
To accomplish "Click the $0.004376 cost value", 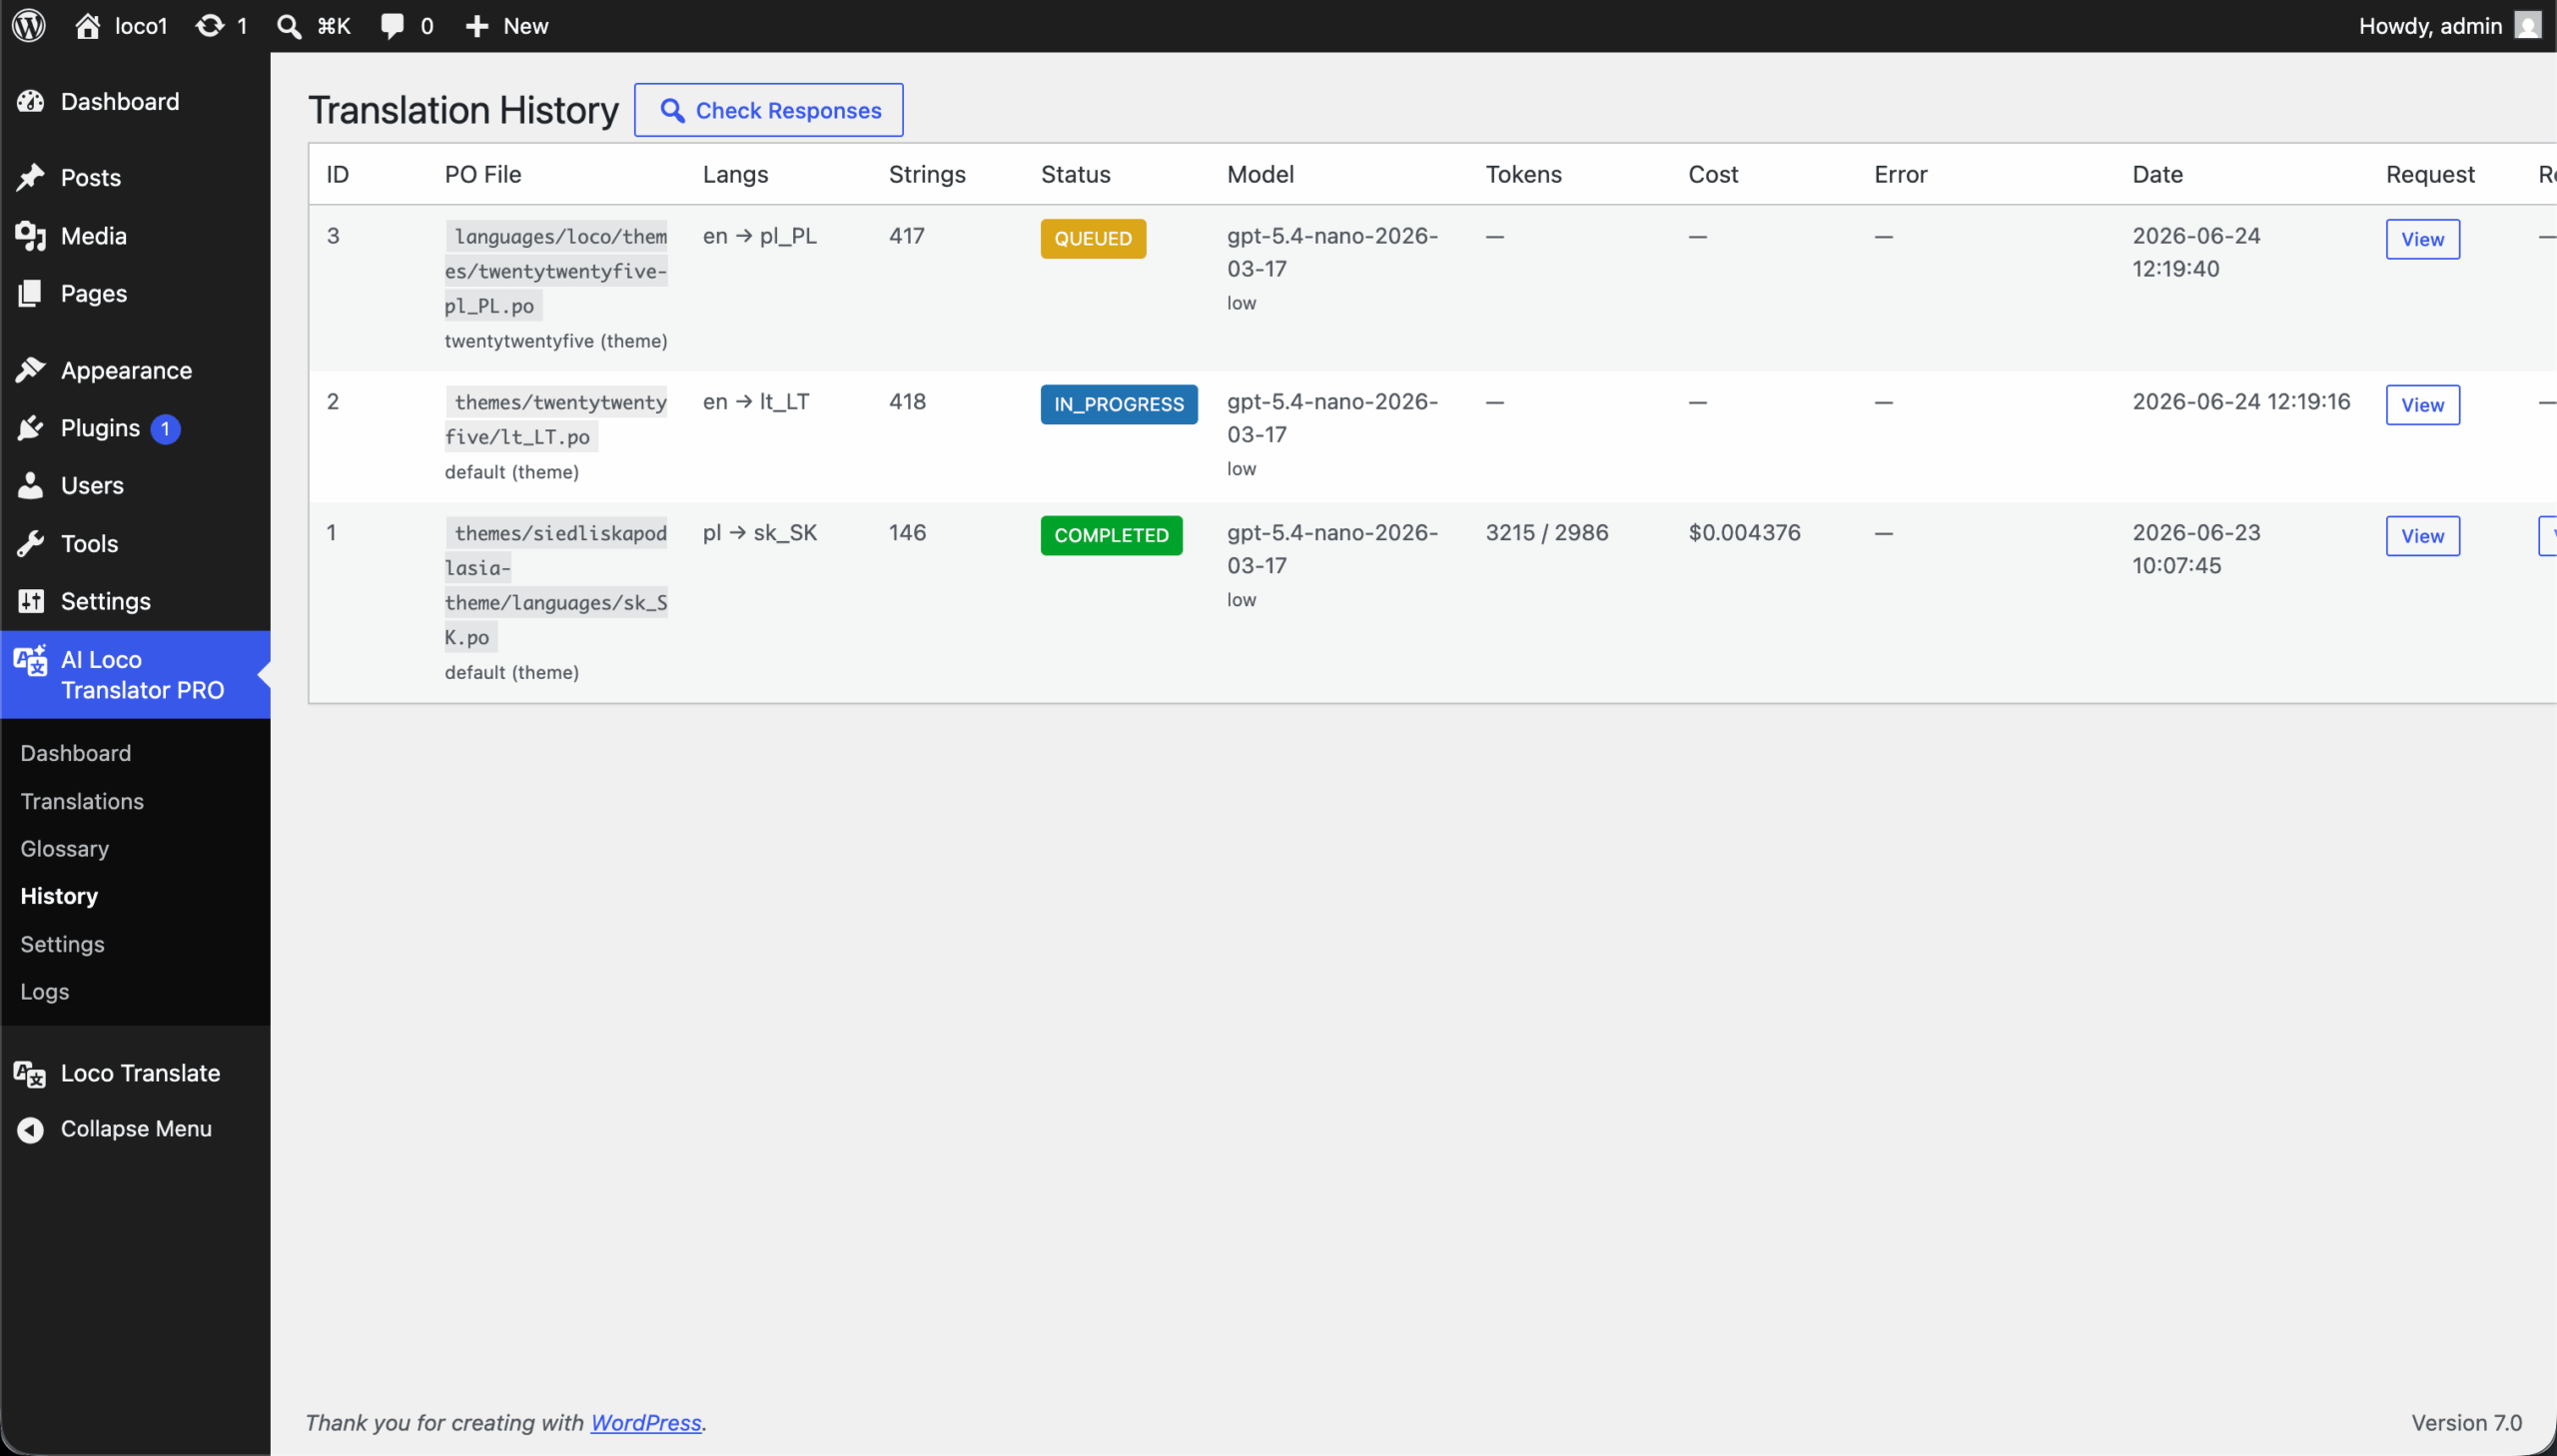I will click(x=1744, y=532).
